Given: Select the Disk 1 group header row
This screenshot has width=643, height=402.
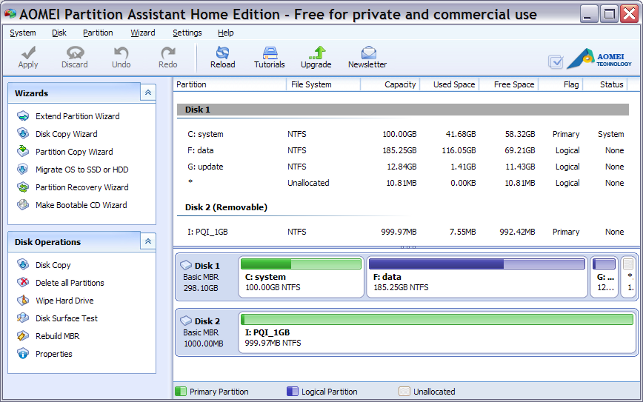Looking at the screenshot, I should 403,110.
